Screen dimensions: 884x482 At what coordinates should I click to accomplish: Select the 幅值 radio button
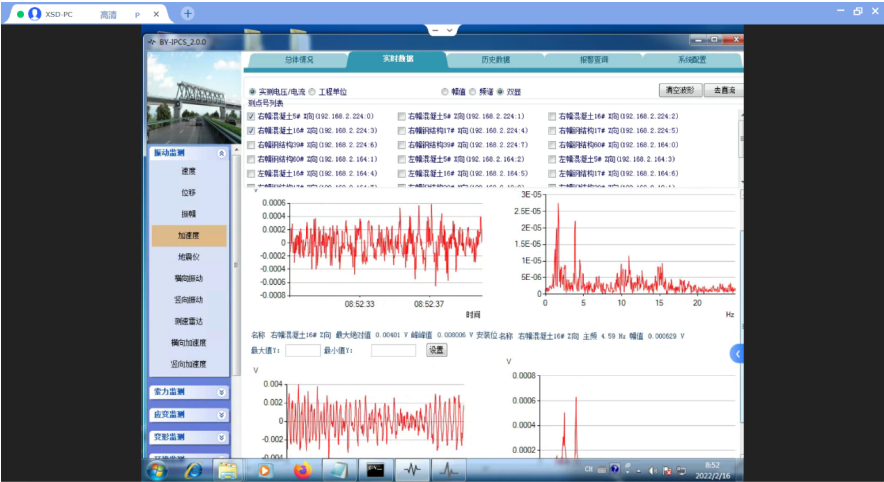pos(445,91)
